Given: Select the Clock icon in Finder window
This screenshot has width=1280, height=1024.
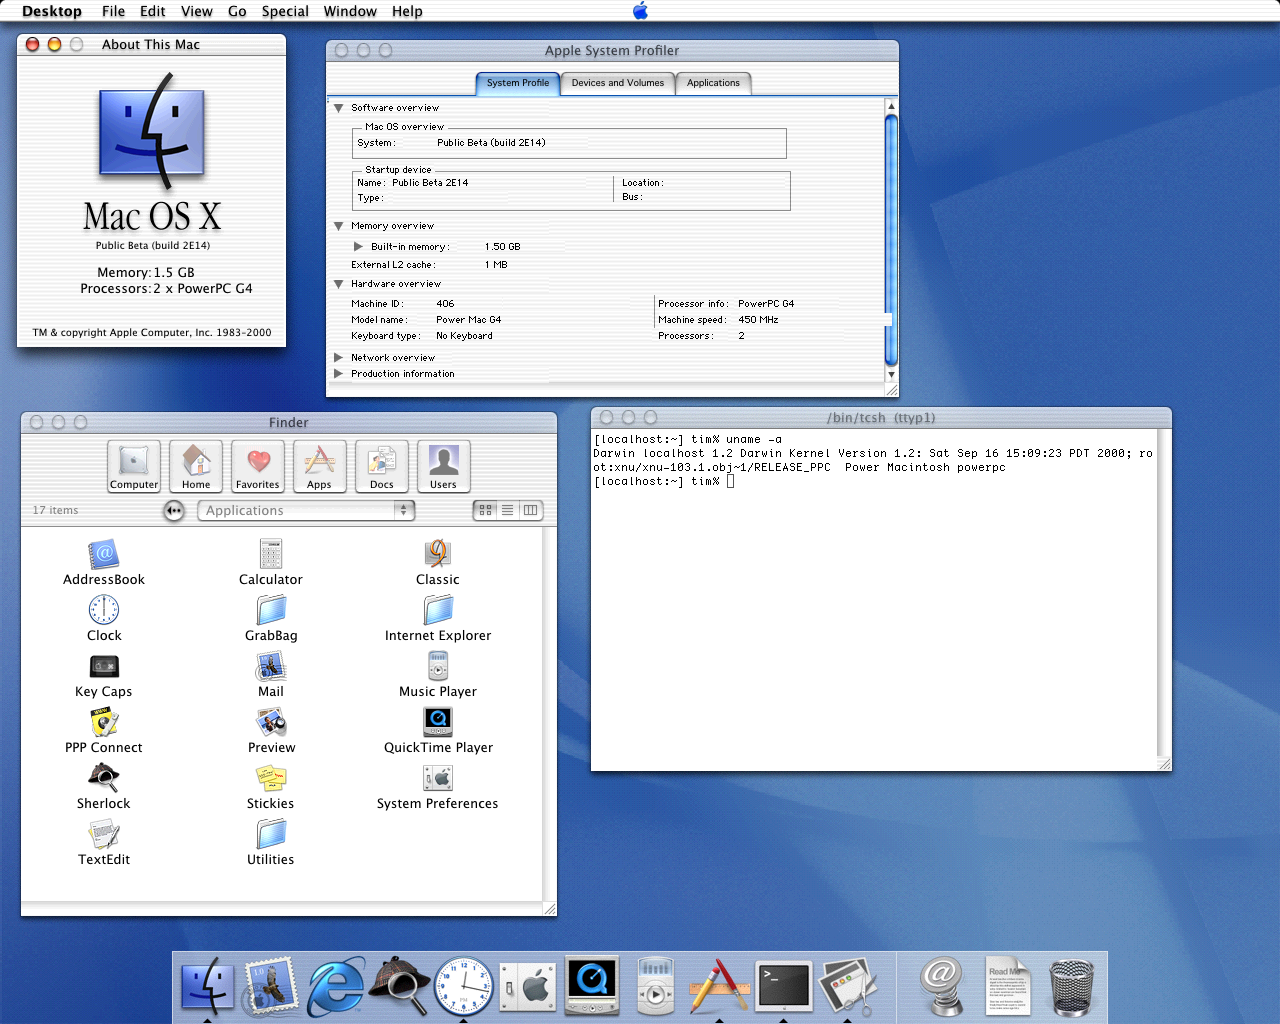Looking at the screenshot, I should click(104, 610).
